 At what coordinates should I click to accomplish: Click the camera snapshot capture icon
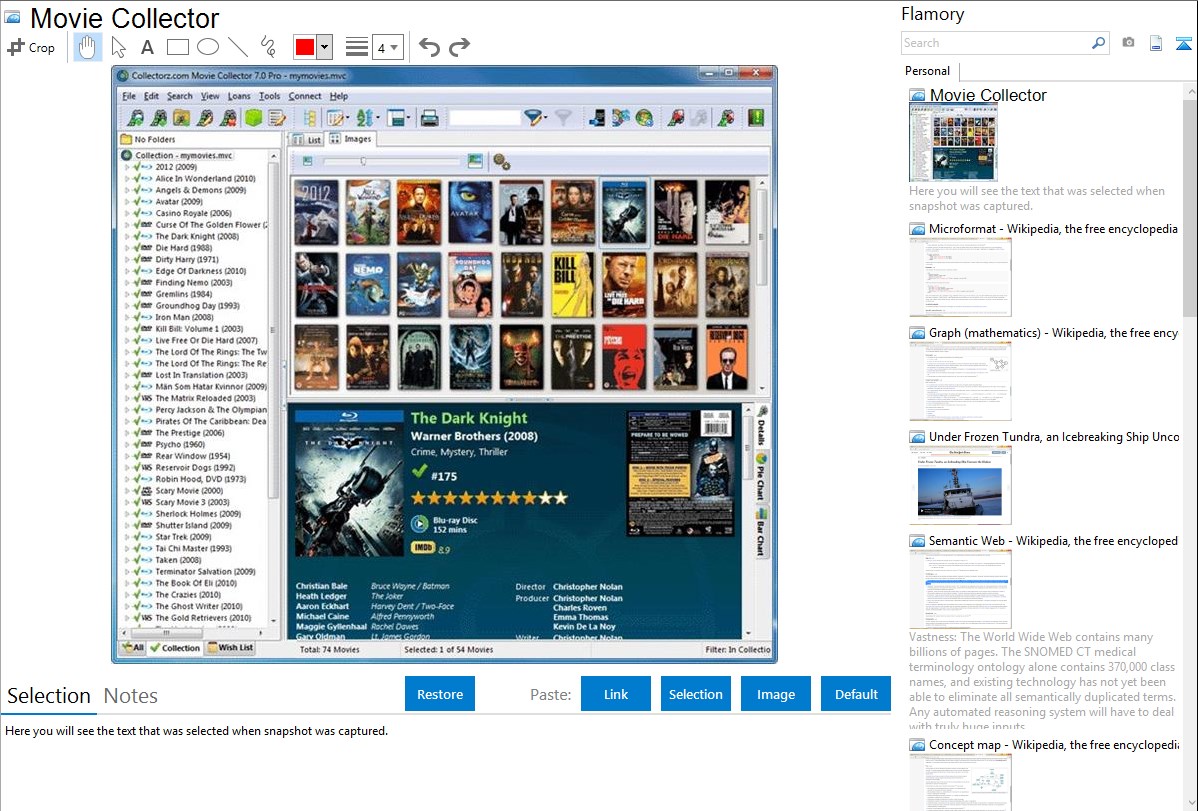1128,43
